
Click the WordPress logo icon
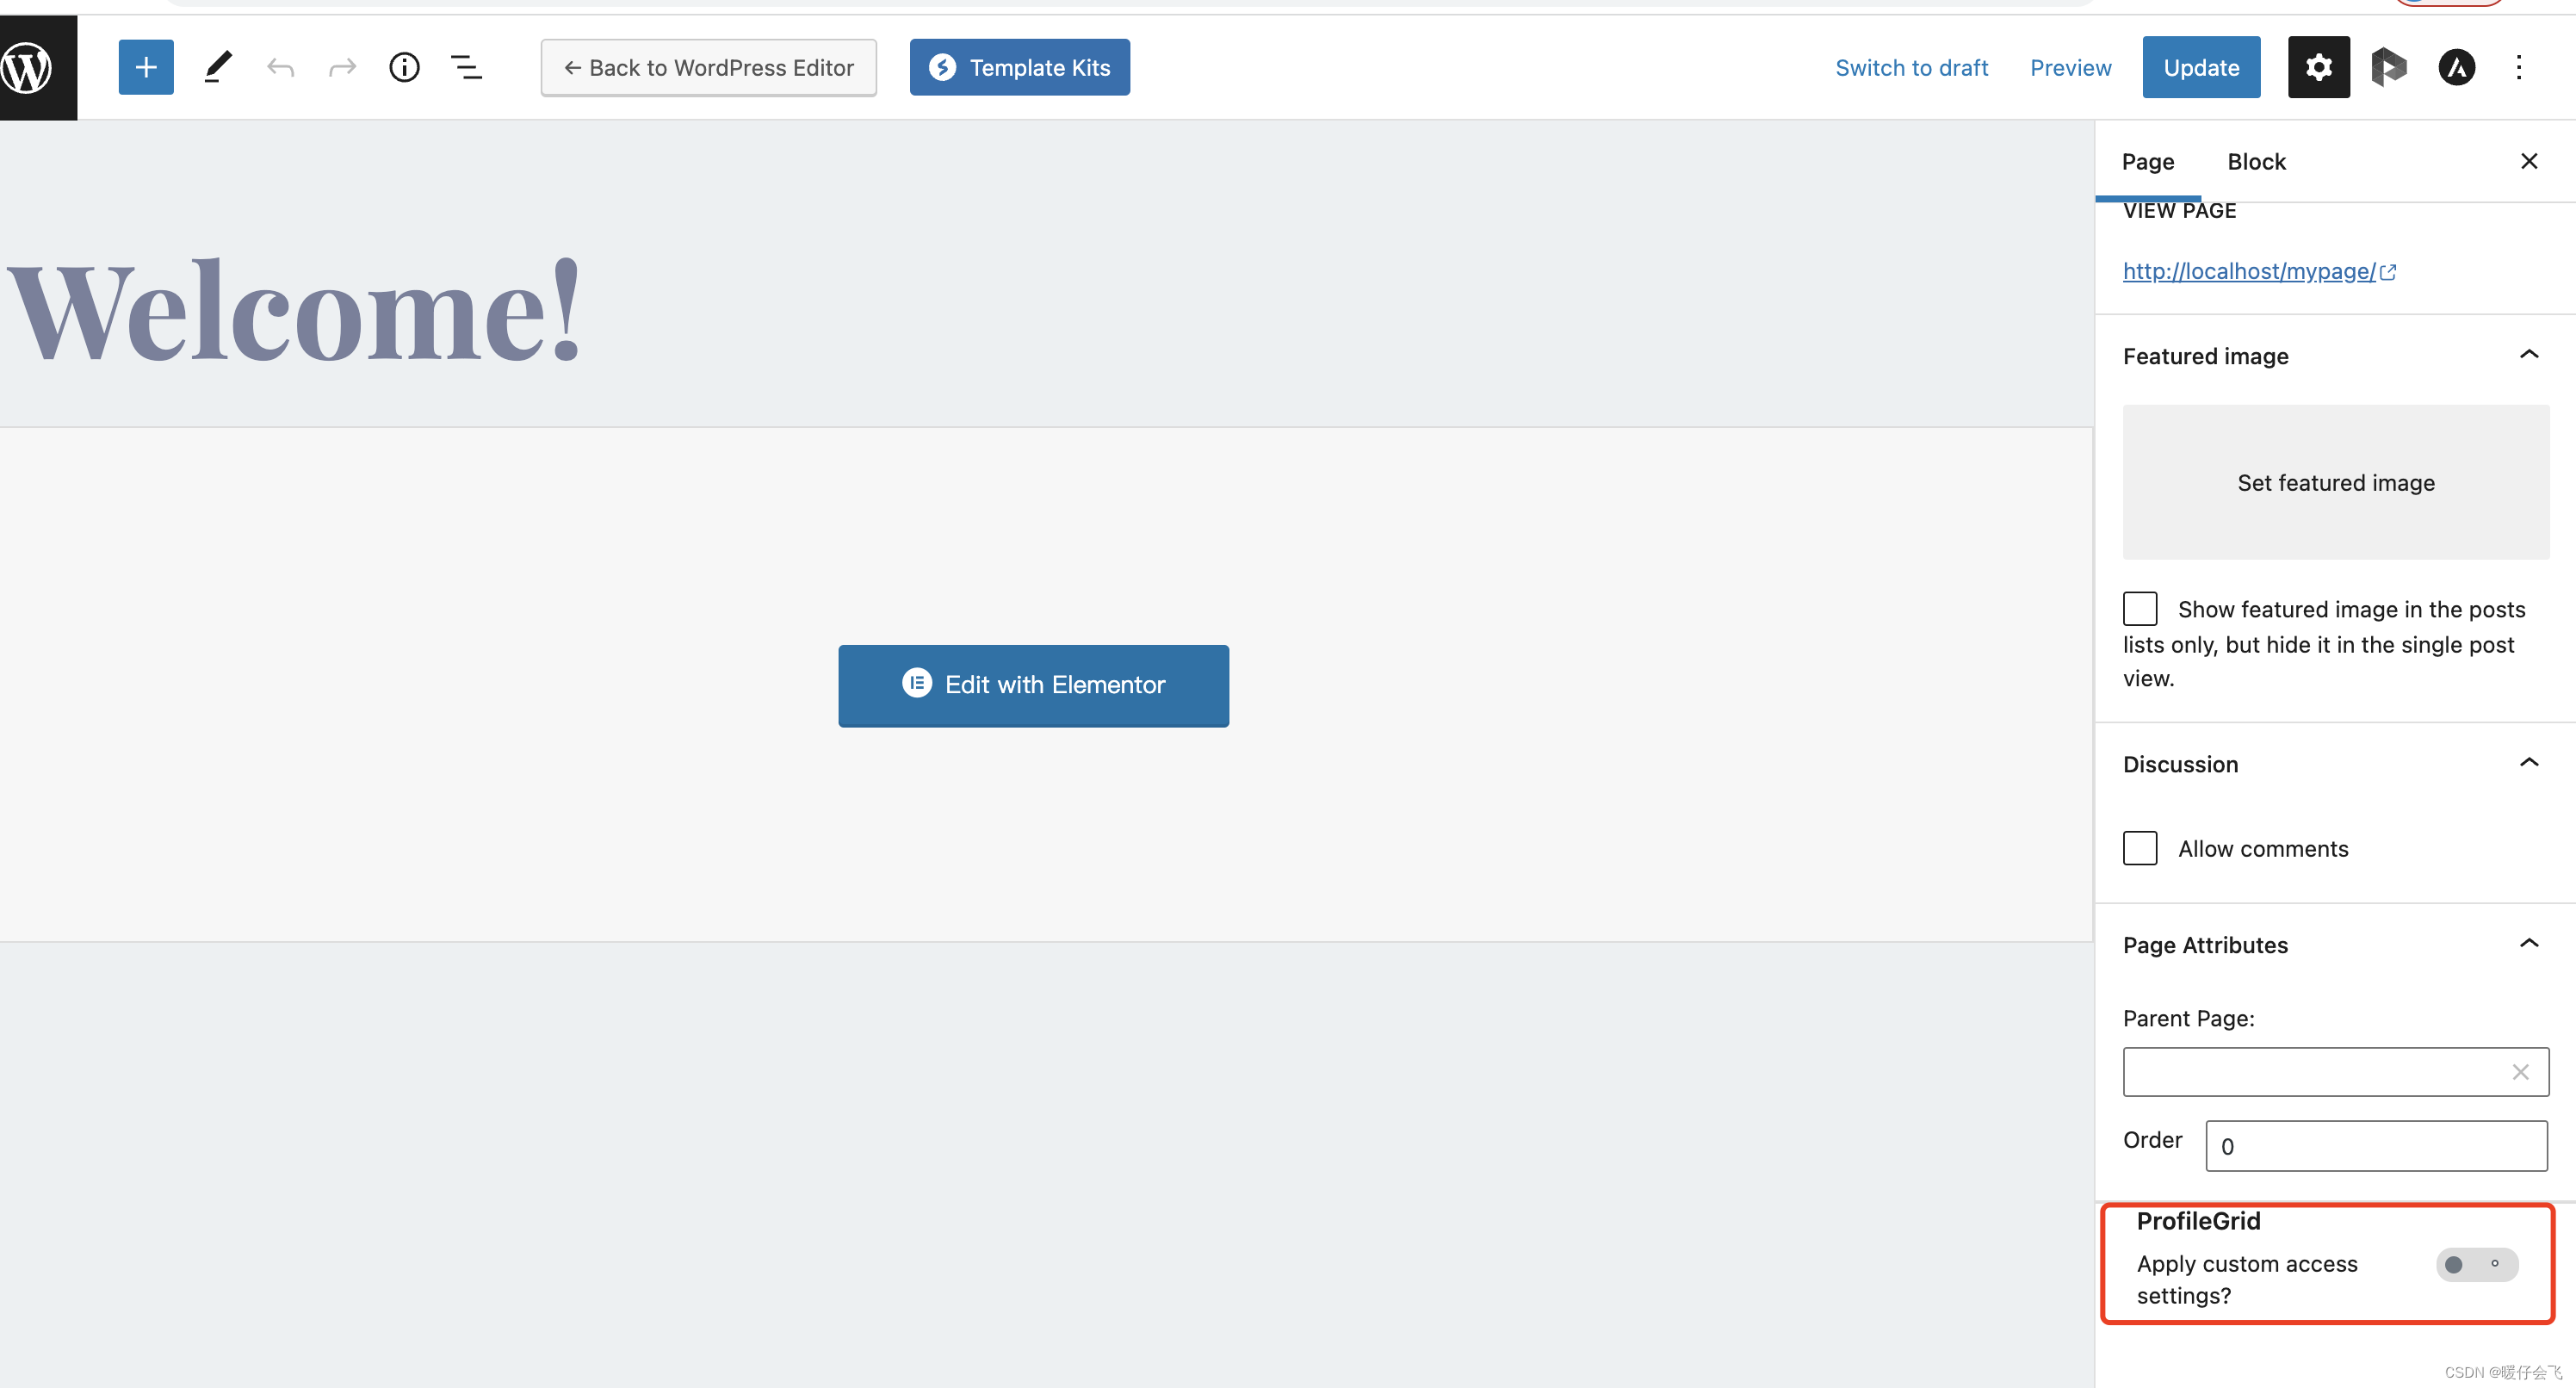coord(27,68)
